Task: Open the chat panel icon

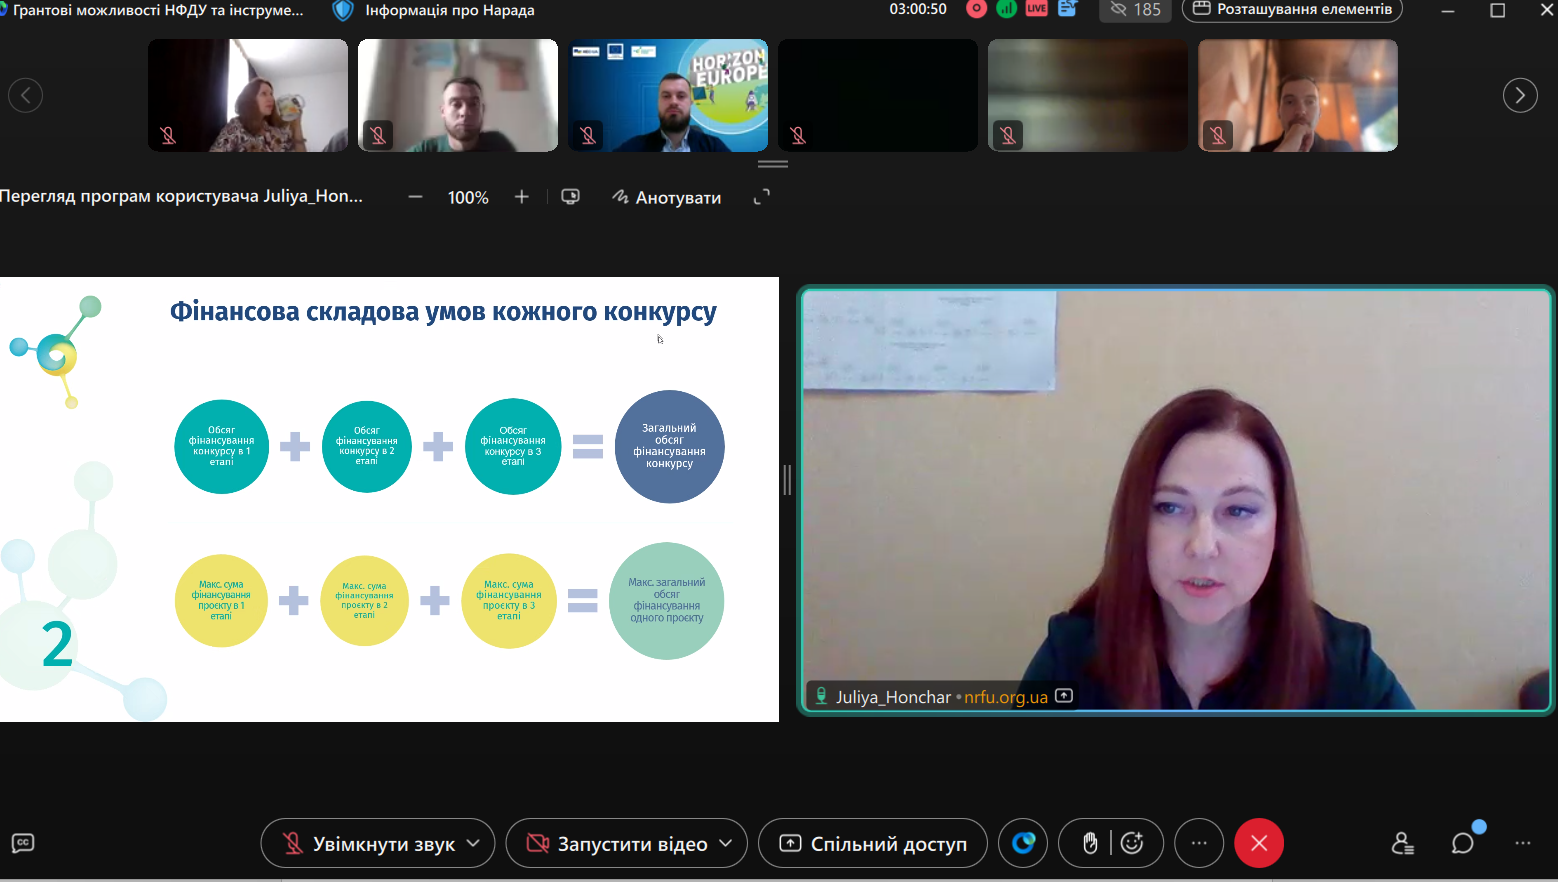Action: pyautogui.click(x=1462, y=843)
